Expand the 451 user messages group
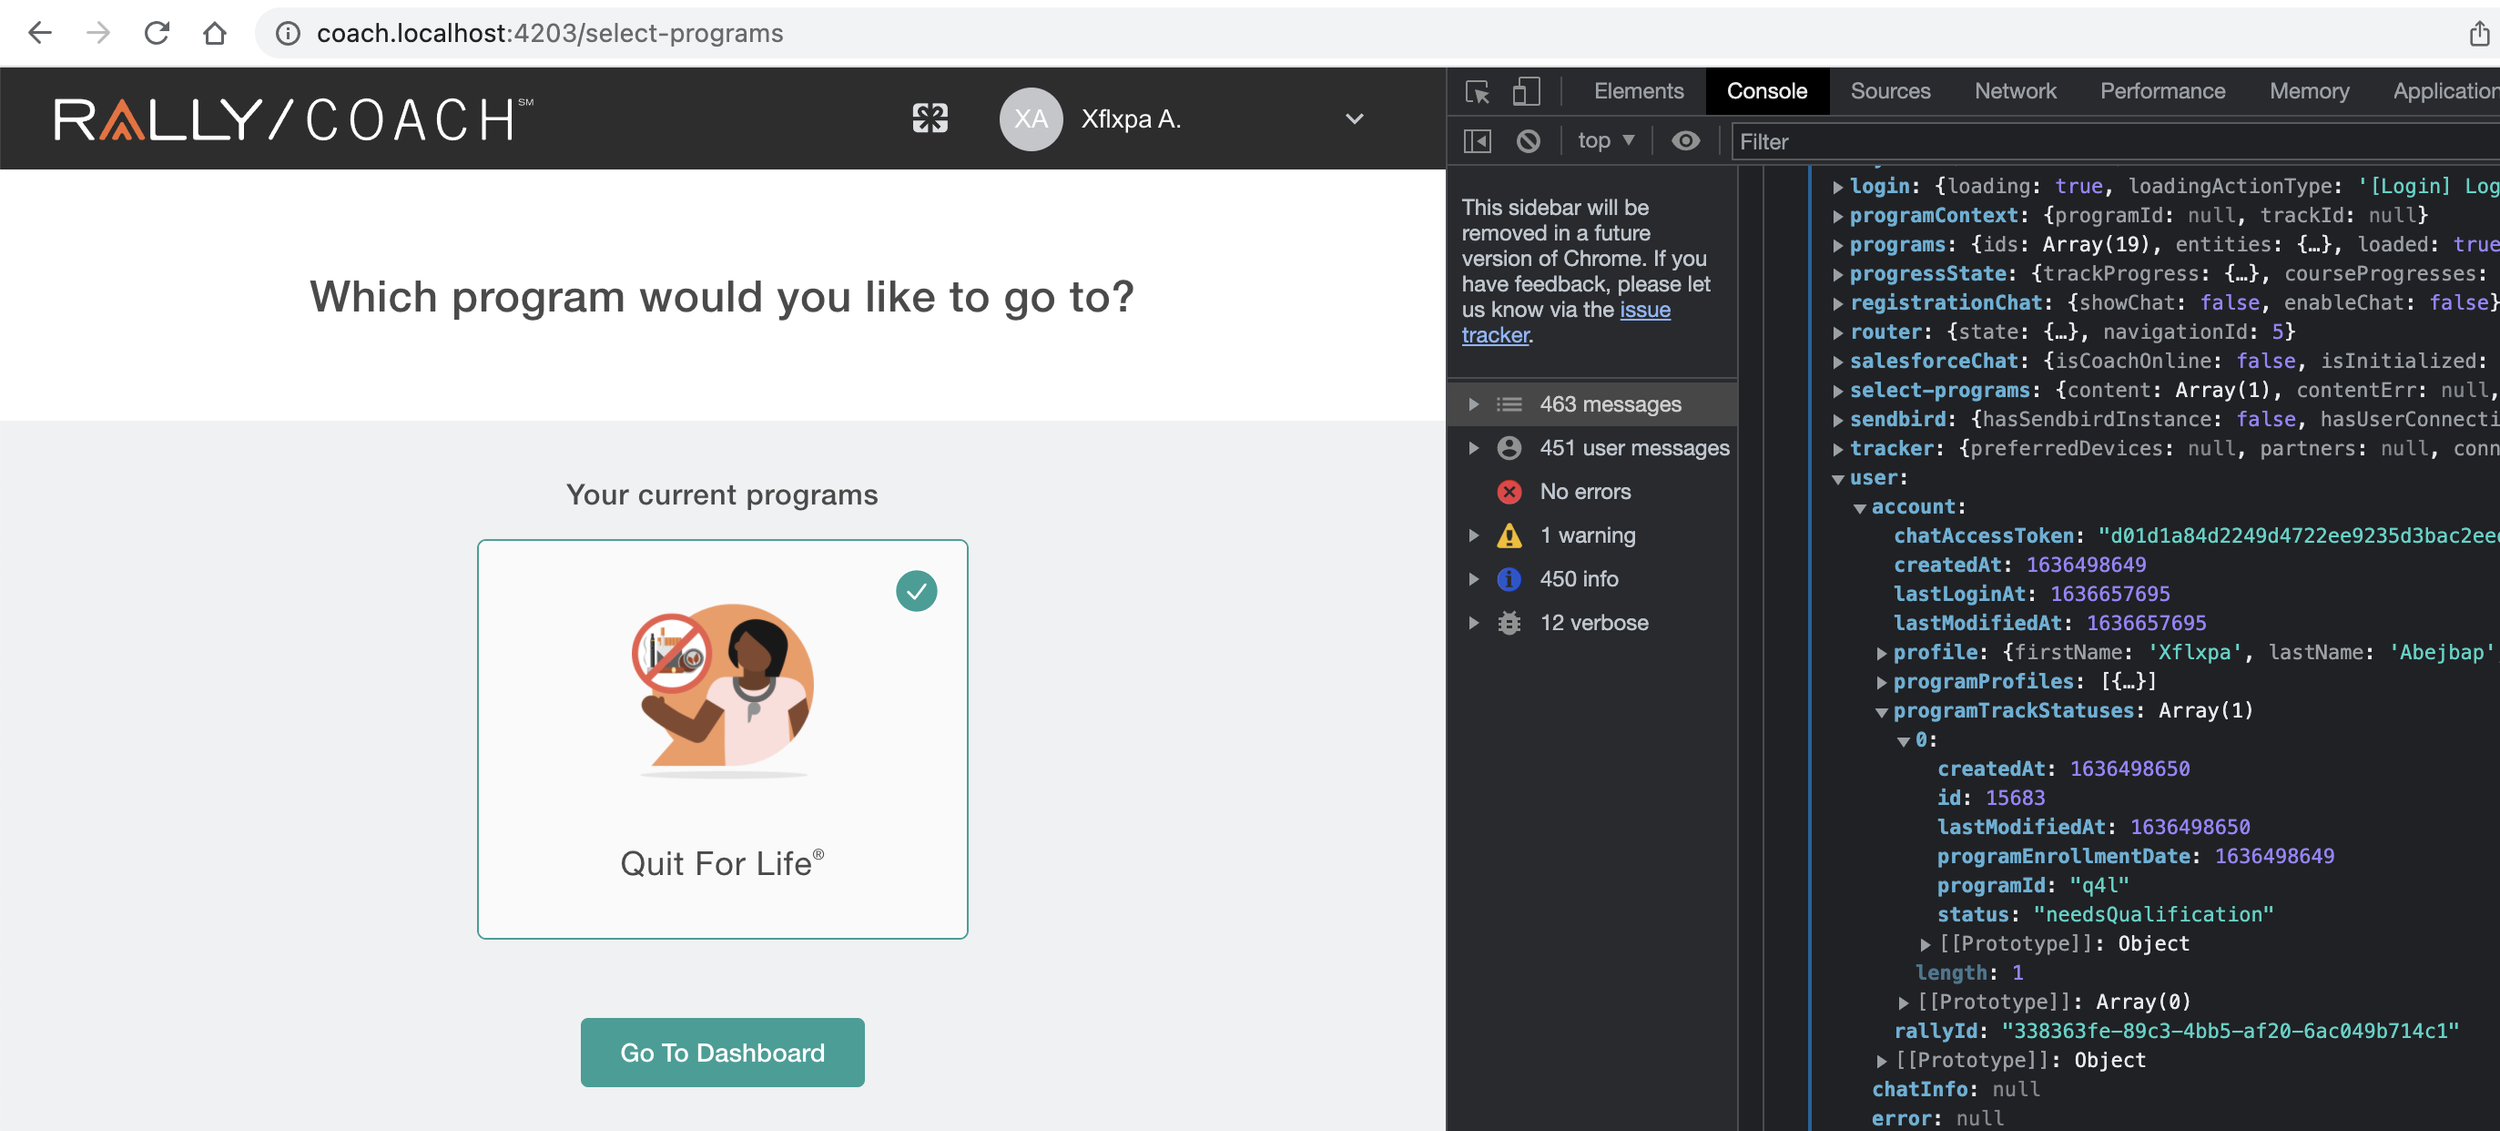The image size is (2500, 1131). [1474, 448]
